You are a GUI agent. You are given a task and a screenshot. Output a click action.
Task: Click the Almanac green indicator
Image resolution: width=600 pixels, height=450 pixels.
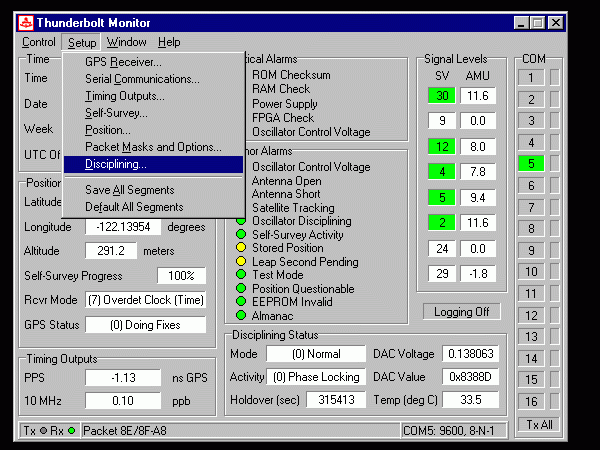tap(241, 315)
